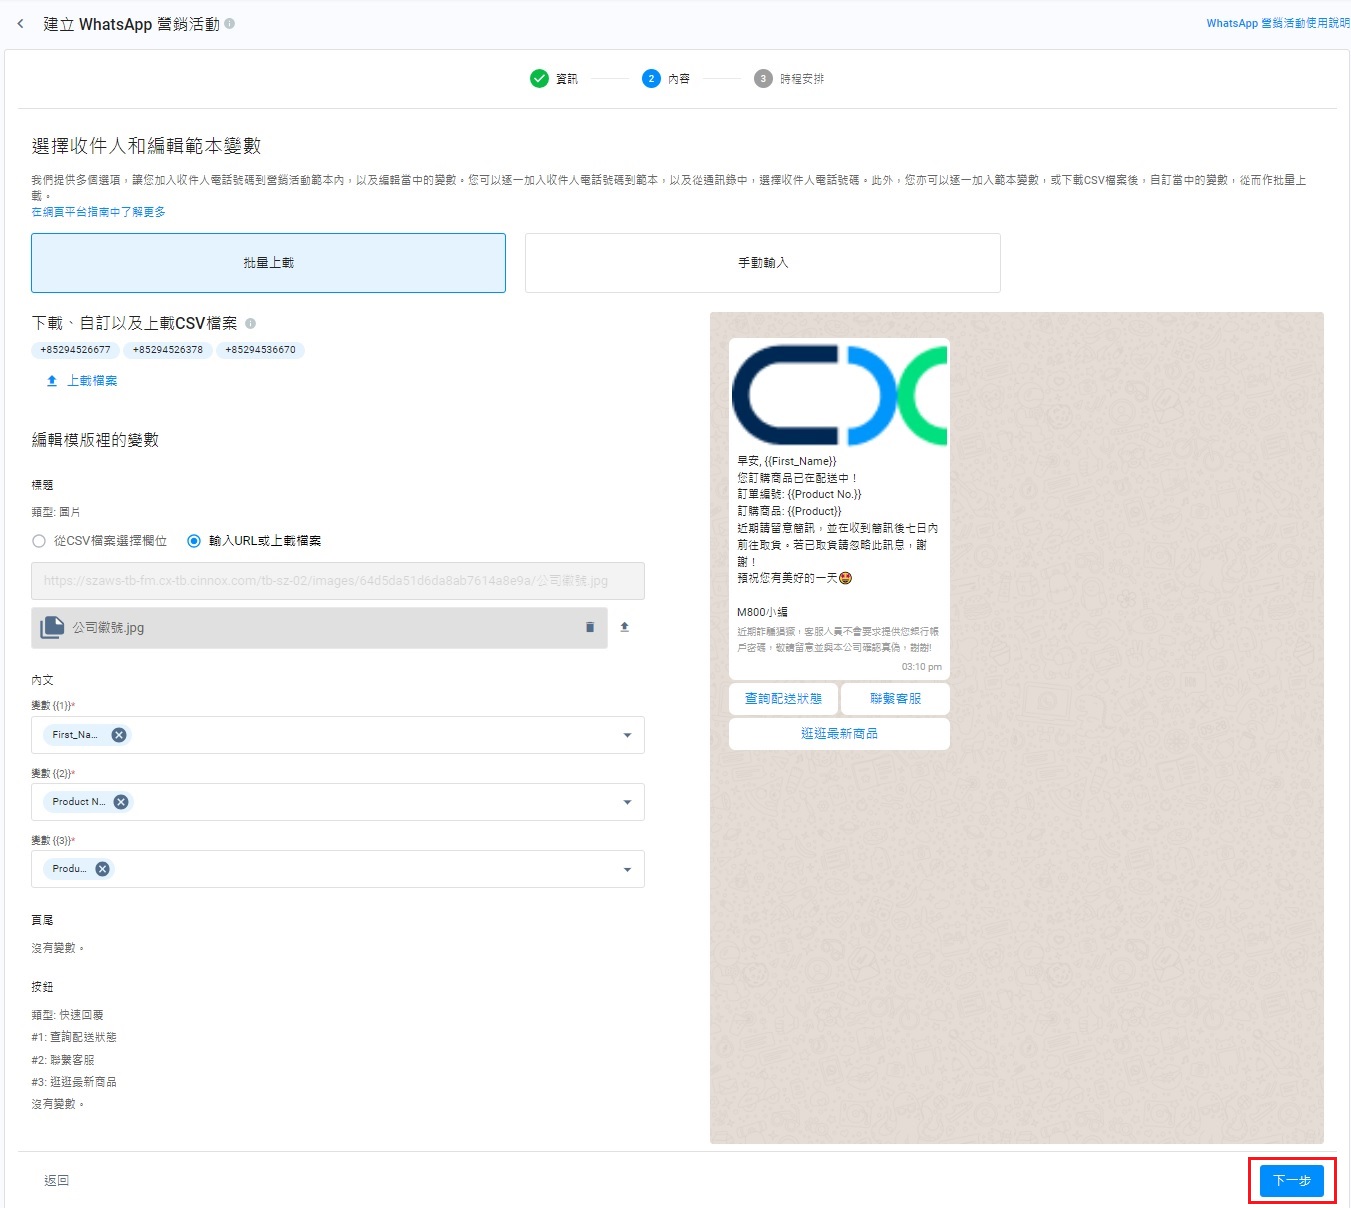Viewport: 1351px width, 1208px height.
Task: Click the M800小編 text in preview
Action: [x=762, y=612]
